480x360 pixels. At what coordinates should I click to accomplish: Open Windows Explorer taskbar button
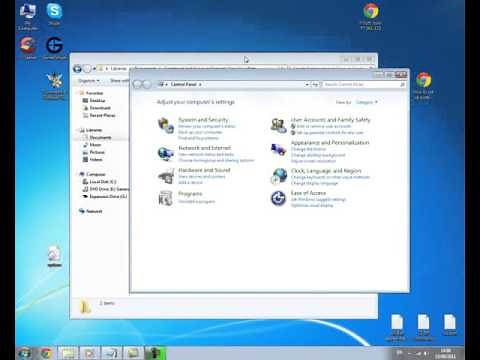click(68, 353)
